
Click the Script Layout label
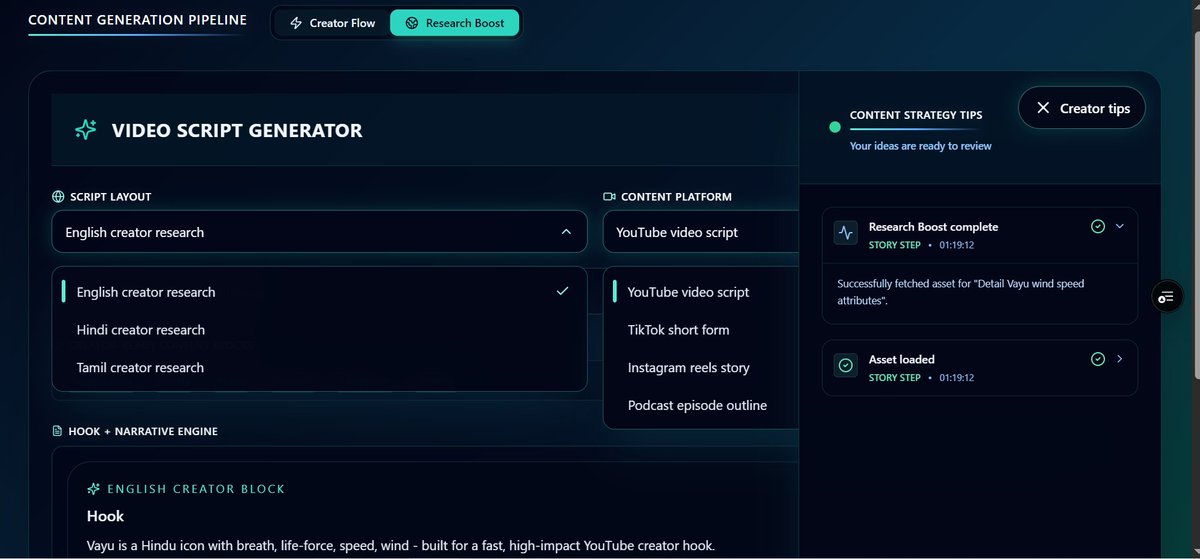click(111, 197)
